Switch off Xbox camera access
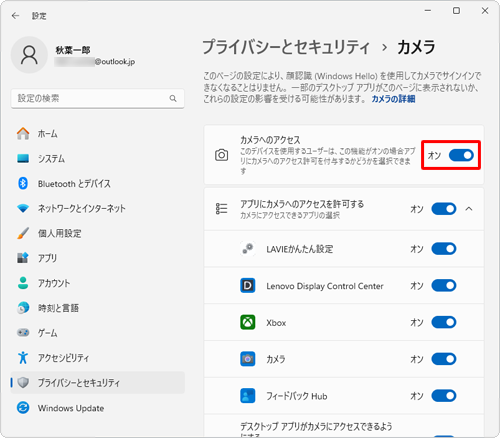 pos(444,322)
